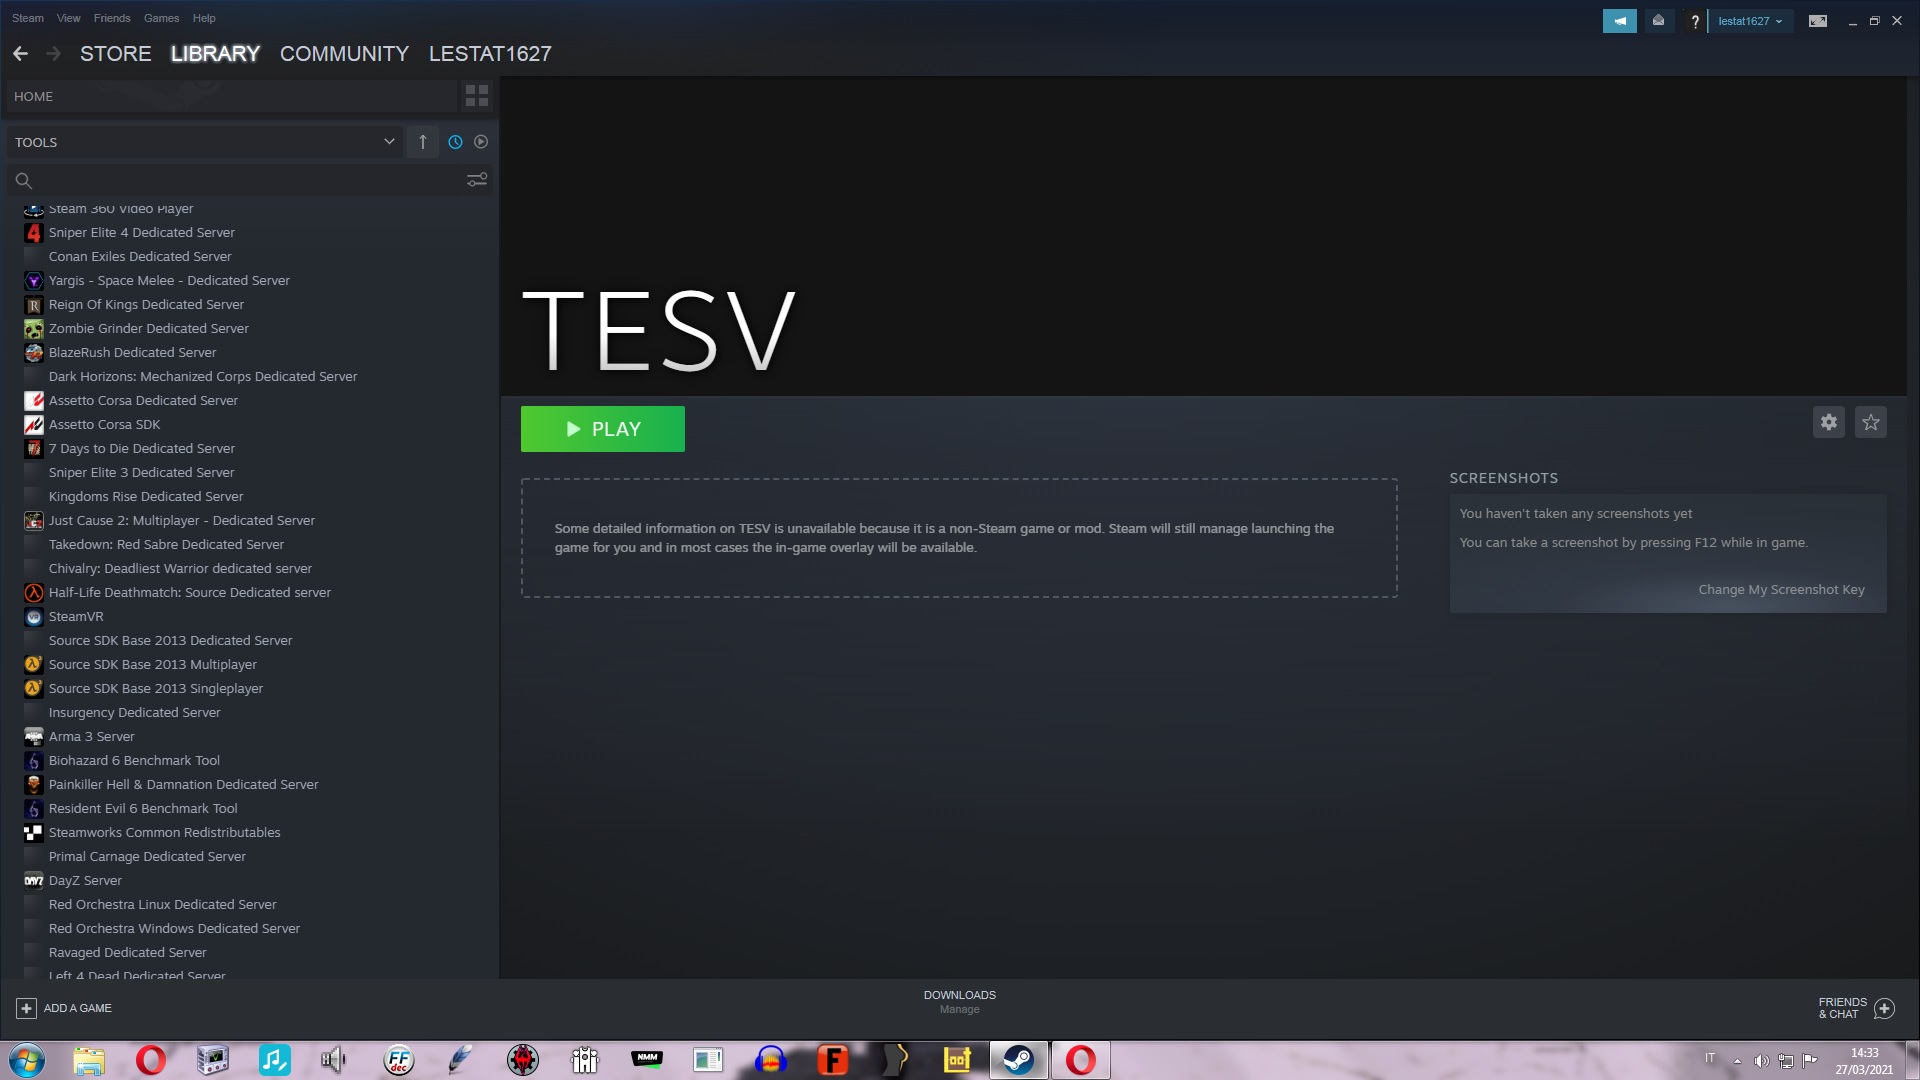Open the LIBRARY tab
This screenshot has width=1920, height=1080.
(215, 54)
